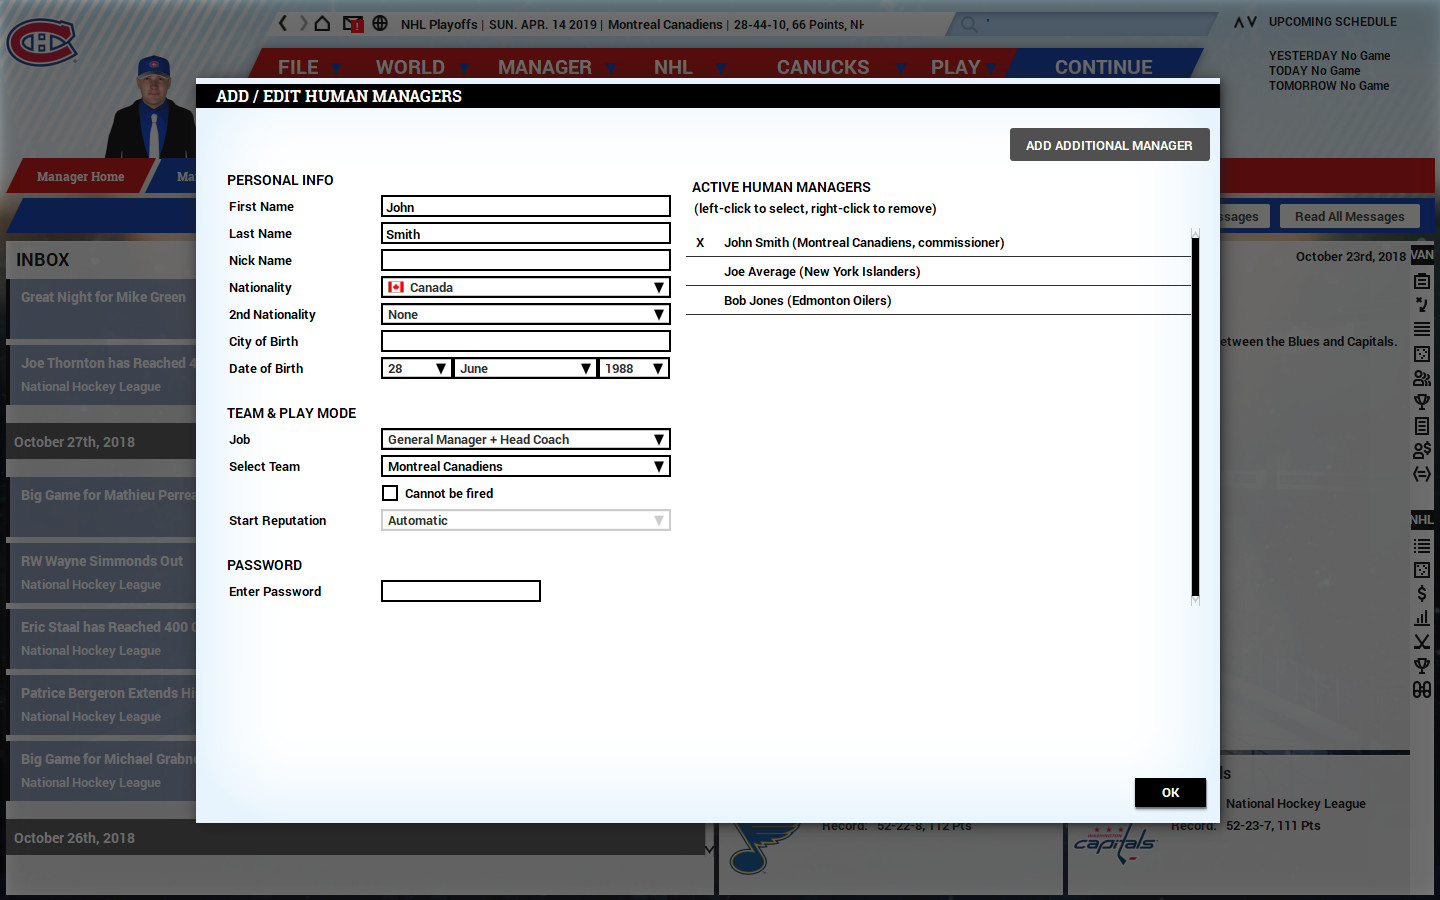1440x900 pixels.
Task: Open the dice icon under the NHL sidebar
Action: pyautogui.click(x=1422, y=570)
